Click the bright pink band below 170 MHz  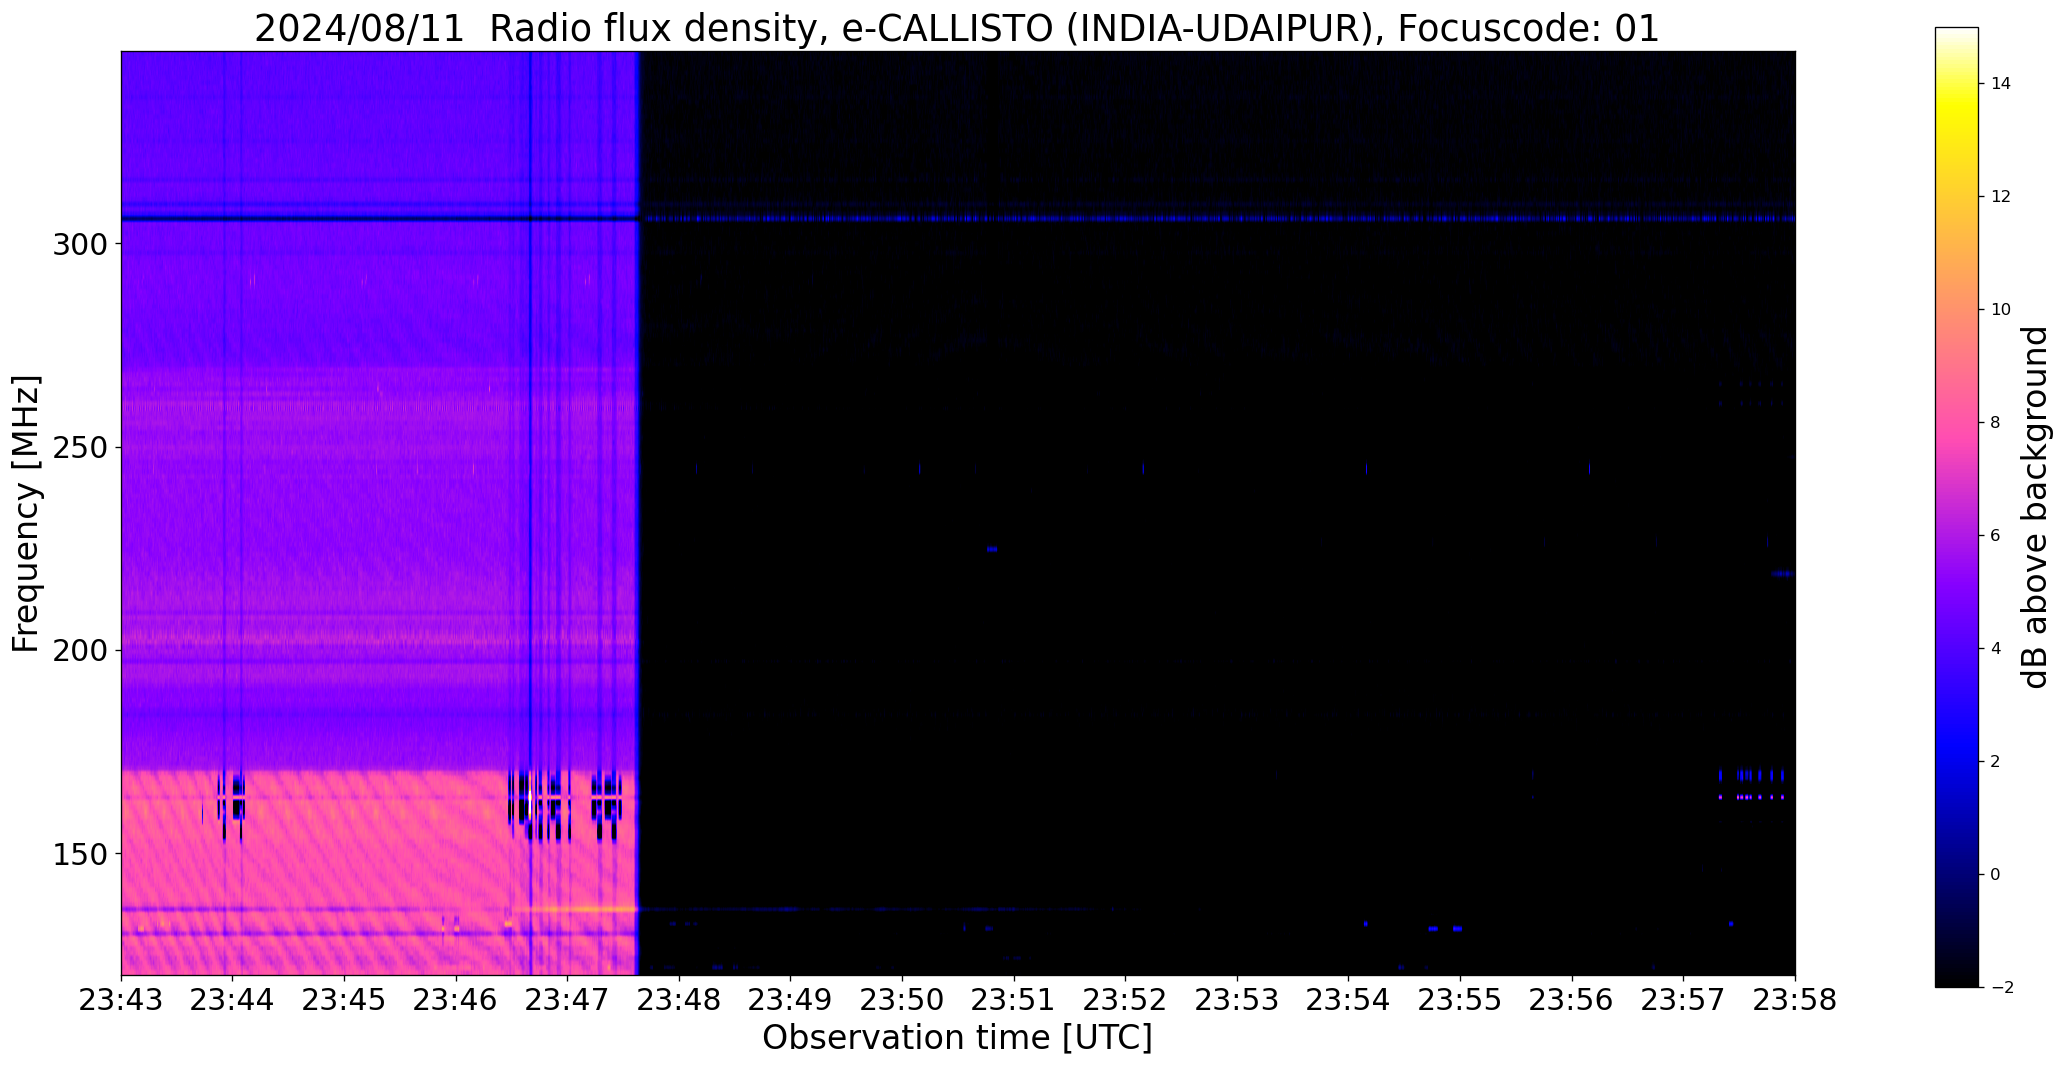[378, 872]
